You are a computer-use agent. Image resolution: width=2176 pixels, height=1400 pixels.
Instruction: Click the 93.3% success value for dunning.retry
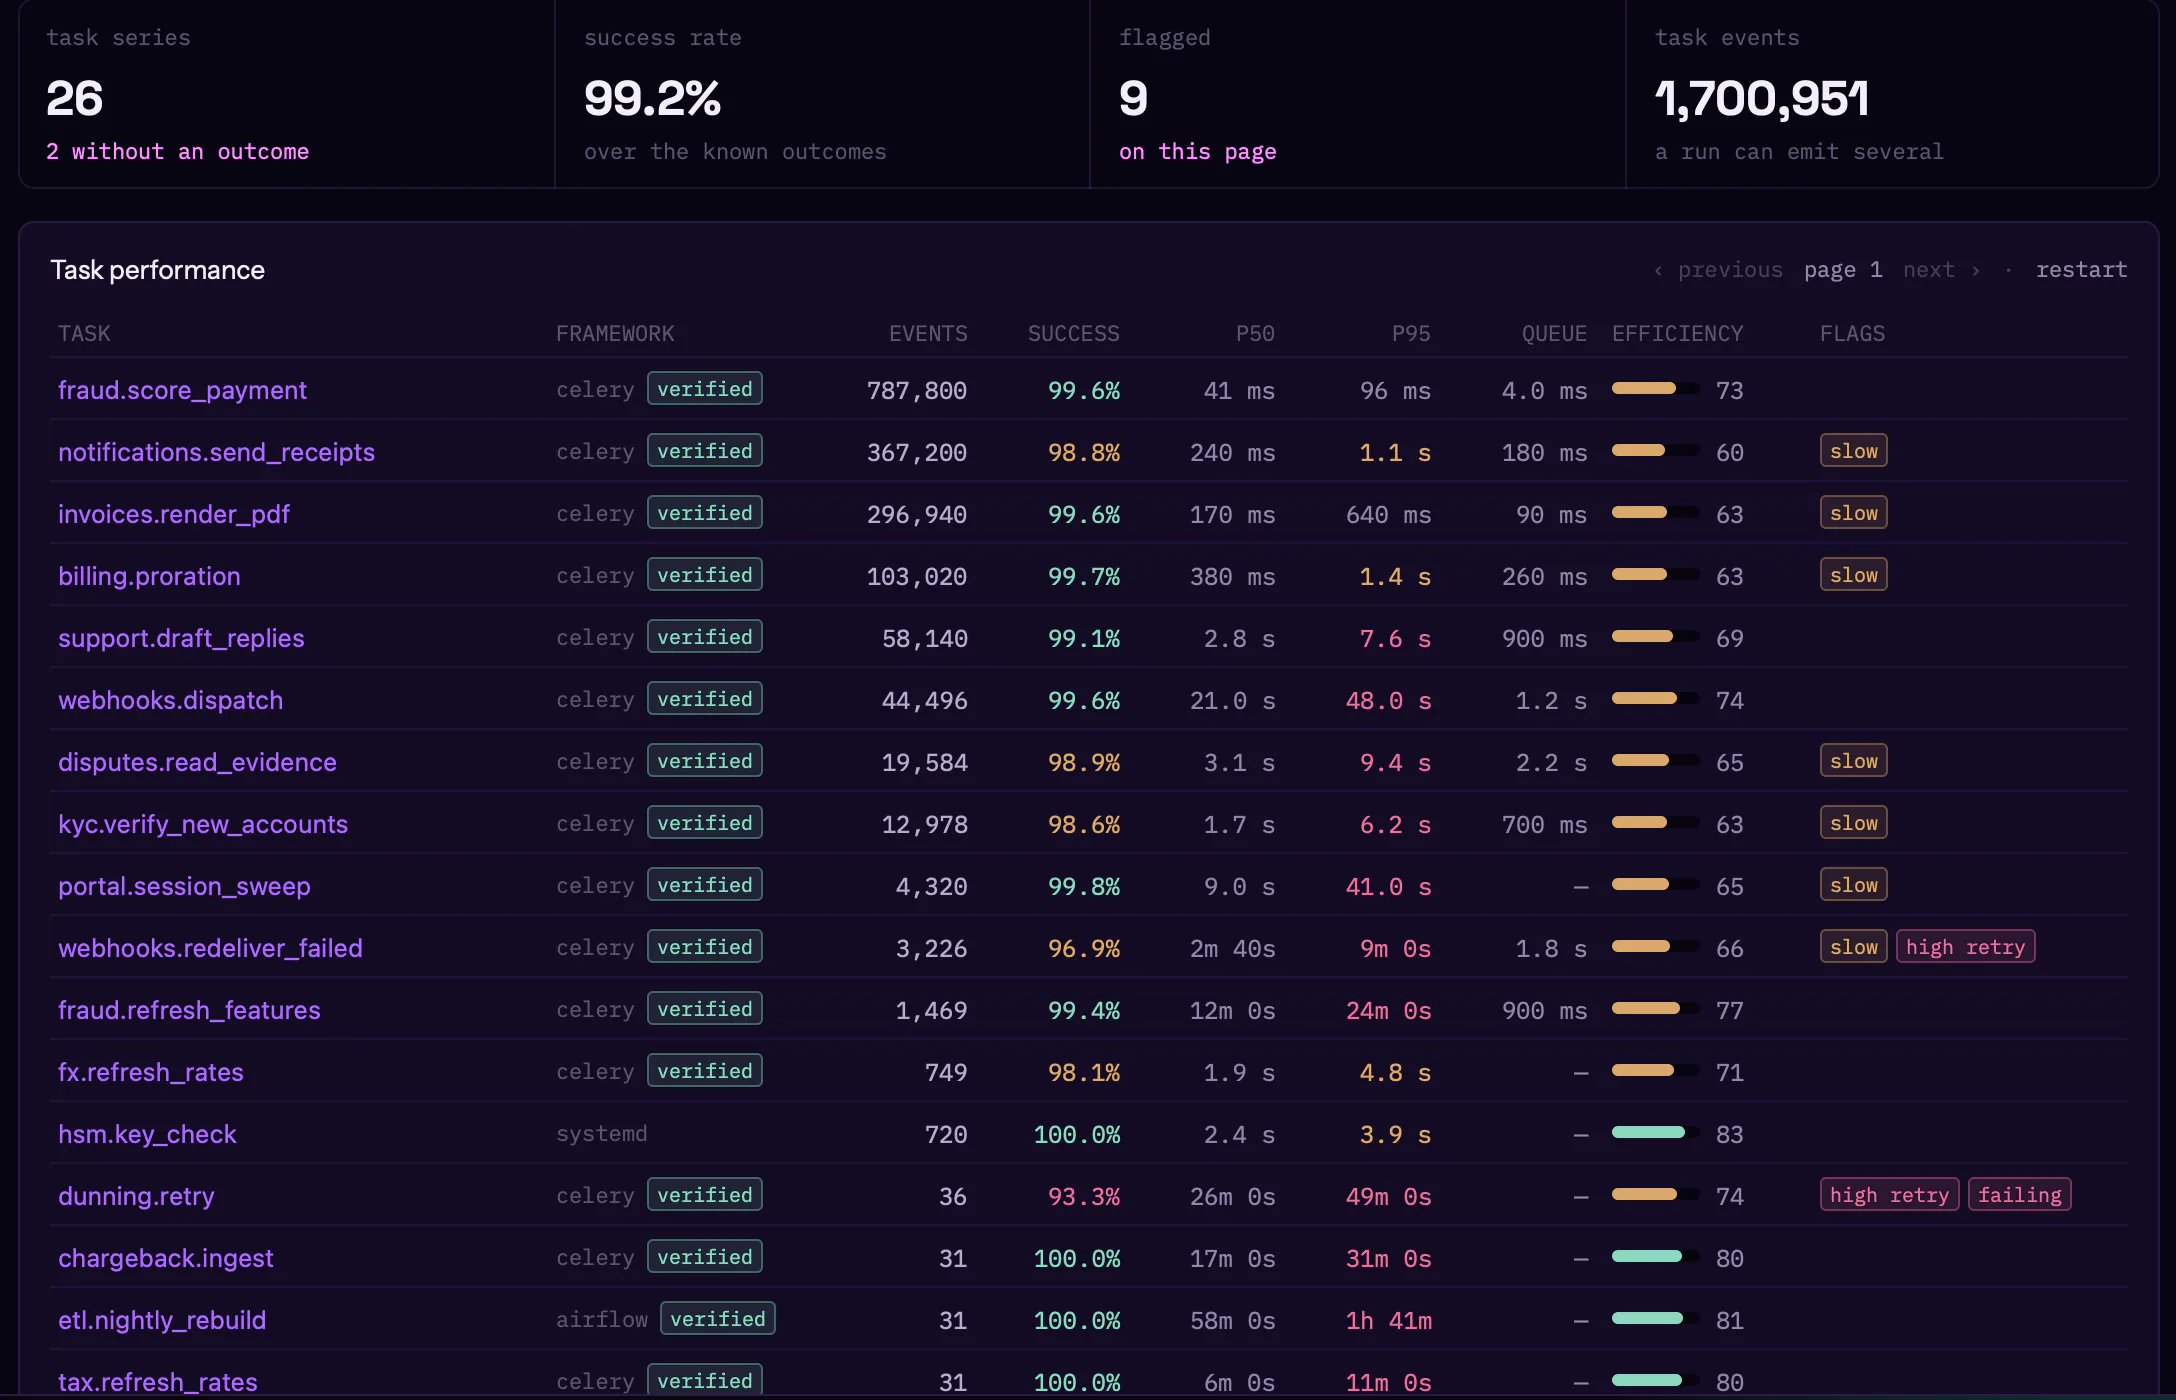coord(1083,1196)
